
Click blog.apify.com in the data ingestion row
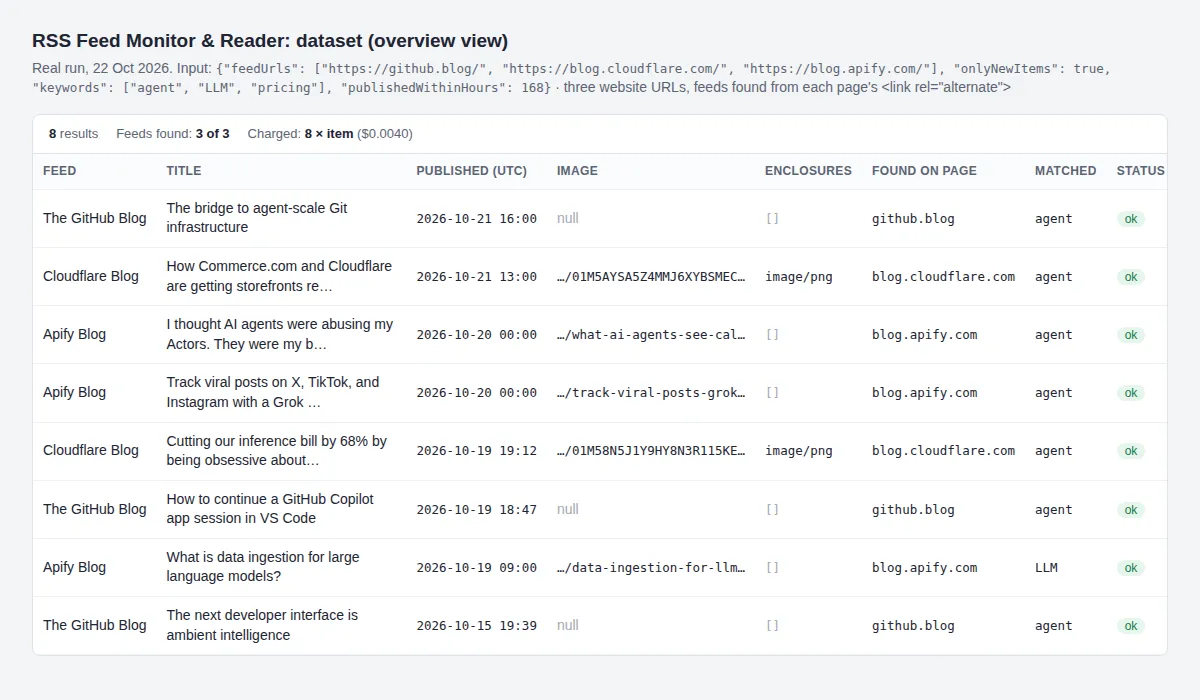click(924, 568)
